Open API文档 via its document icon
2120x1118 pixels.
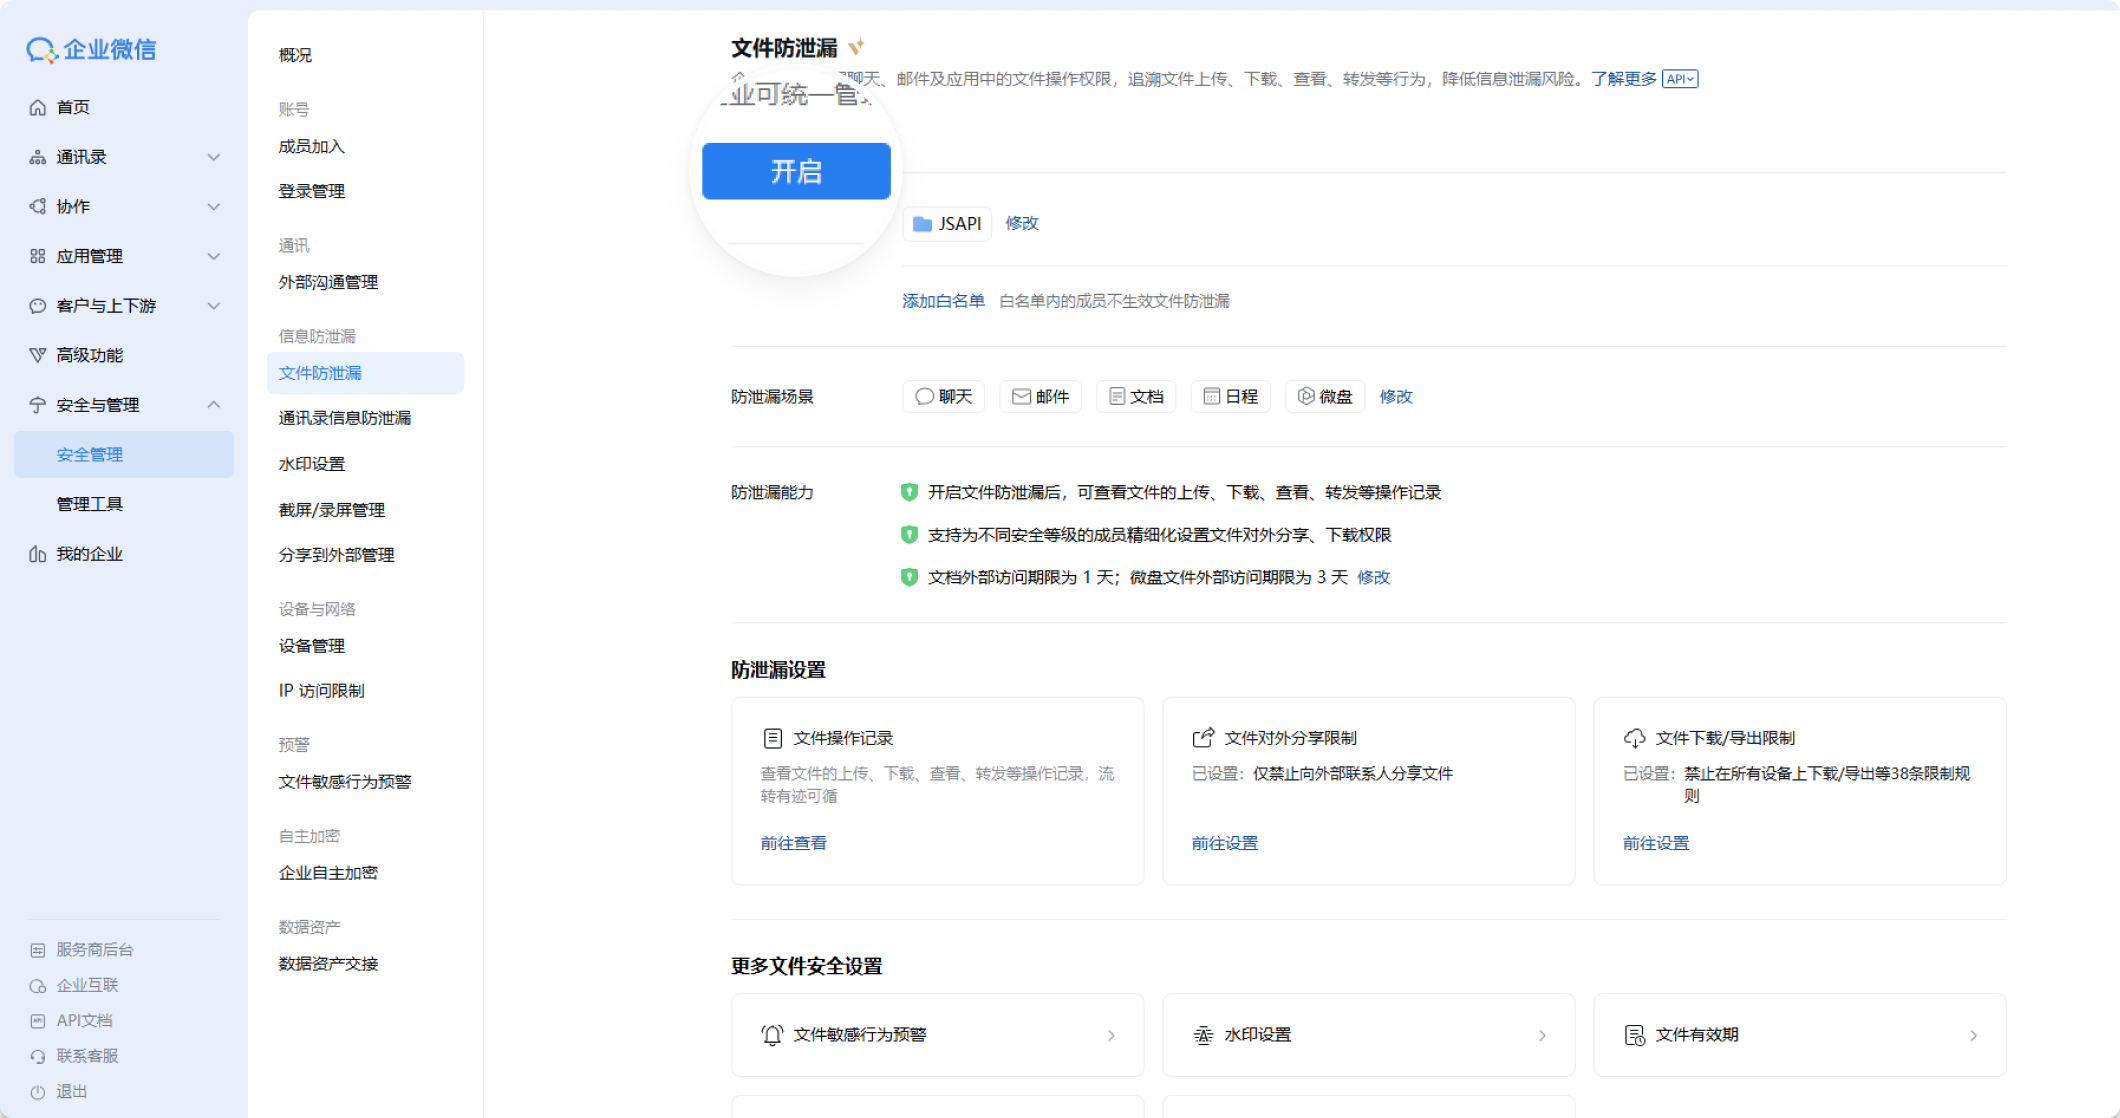coord(38,1021)
